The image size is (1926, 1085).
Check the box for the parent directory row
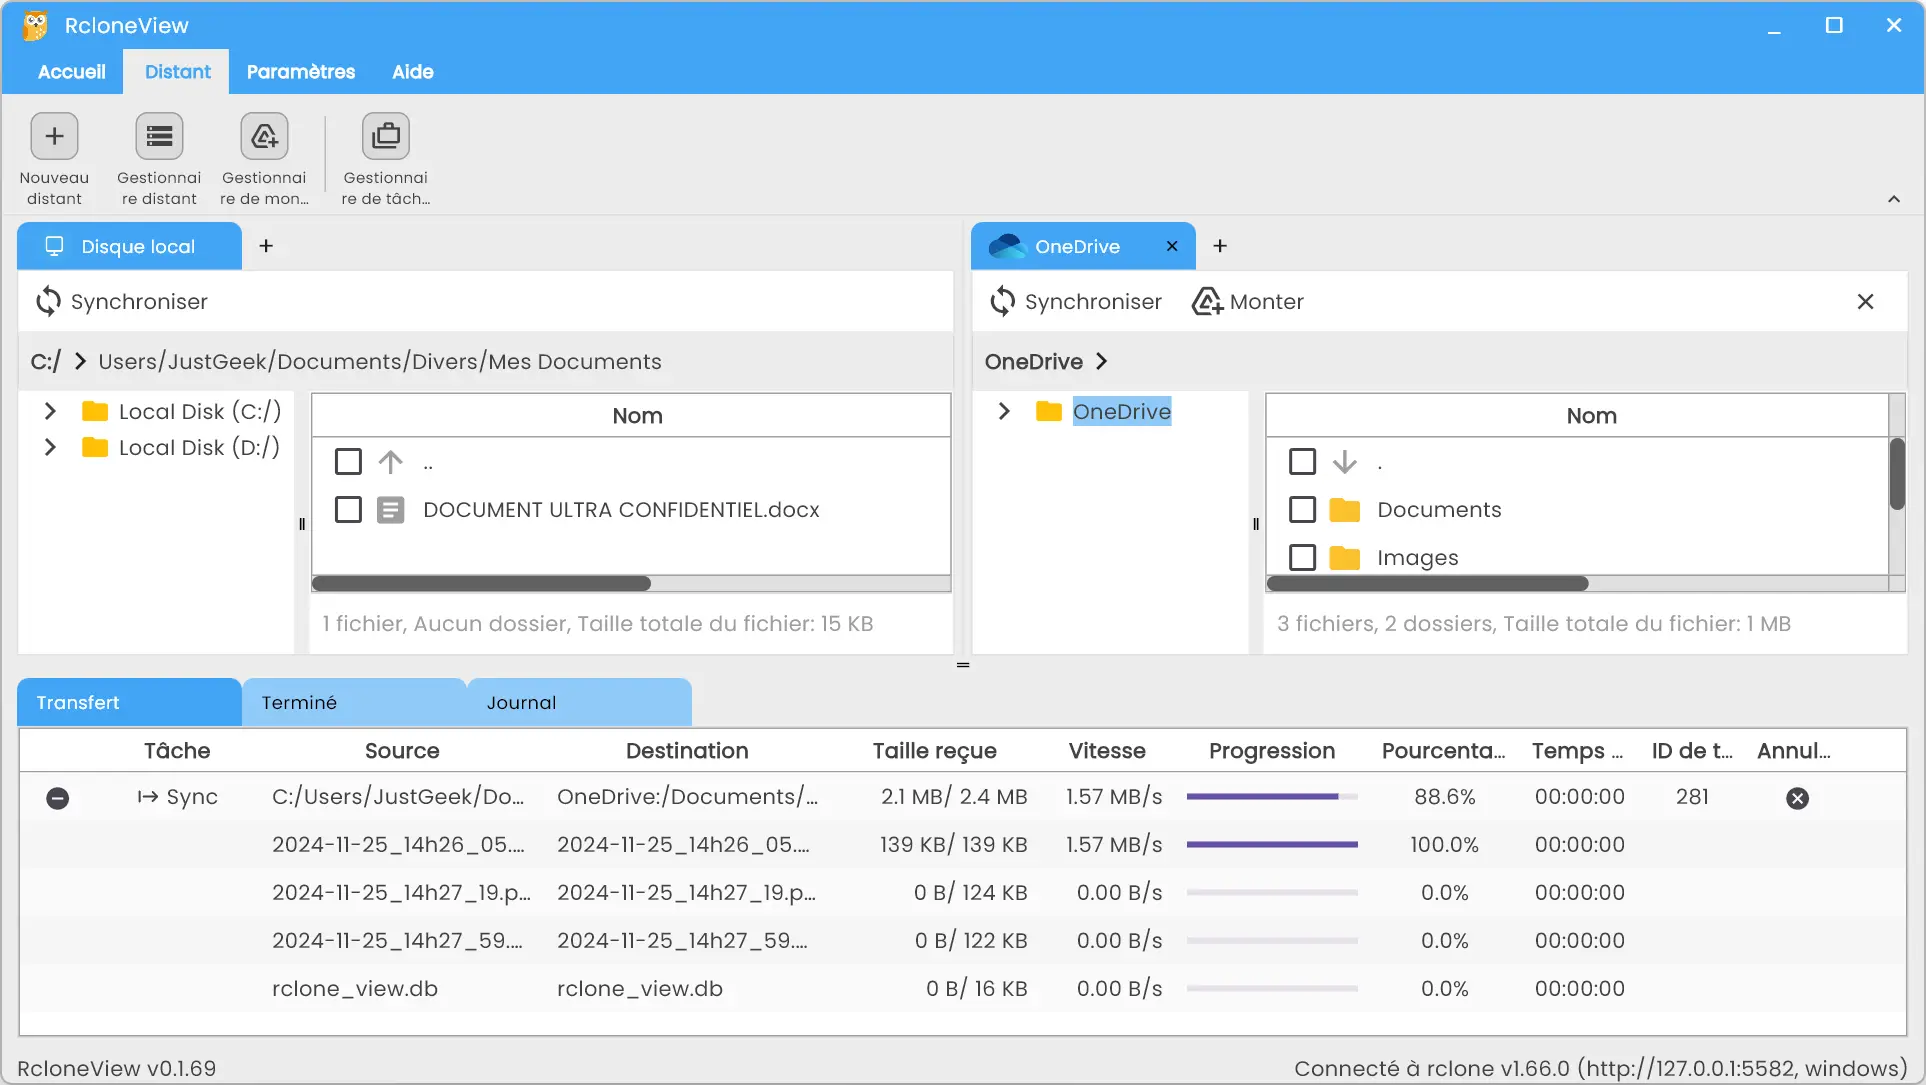click(348, 462)
